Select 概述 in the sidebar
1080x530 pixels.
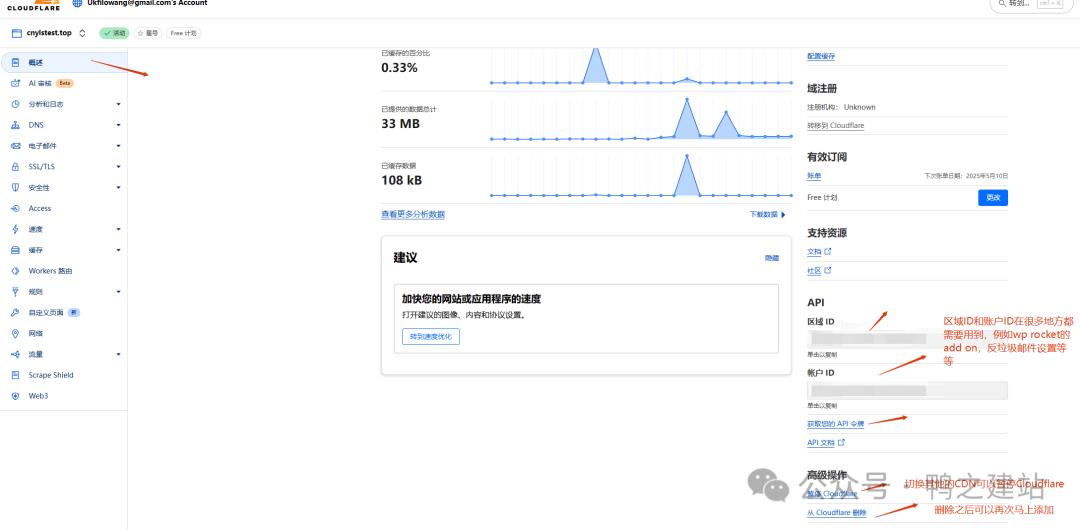pos(64,63)
